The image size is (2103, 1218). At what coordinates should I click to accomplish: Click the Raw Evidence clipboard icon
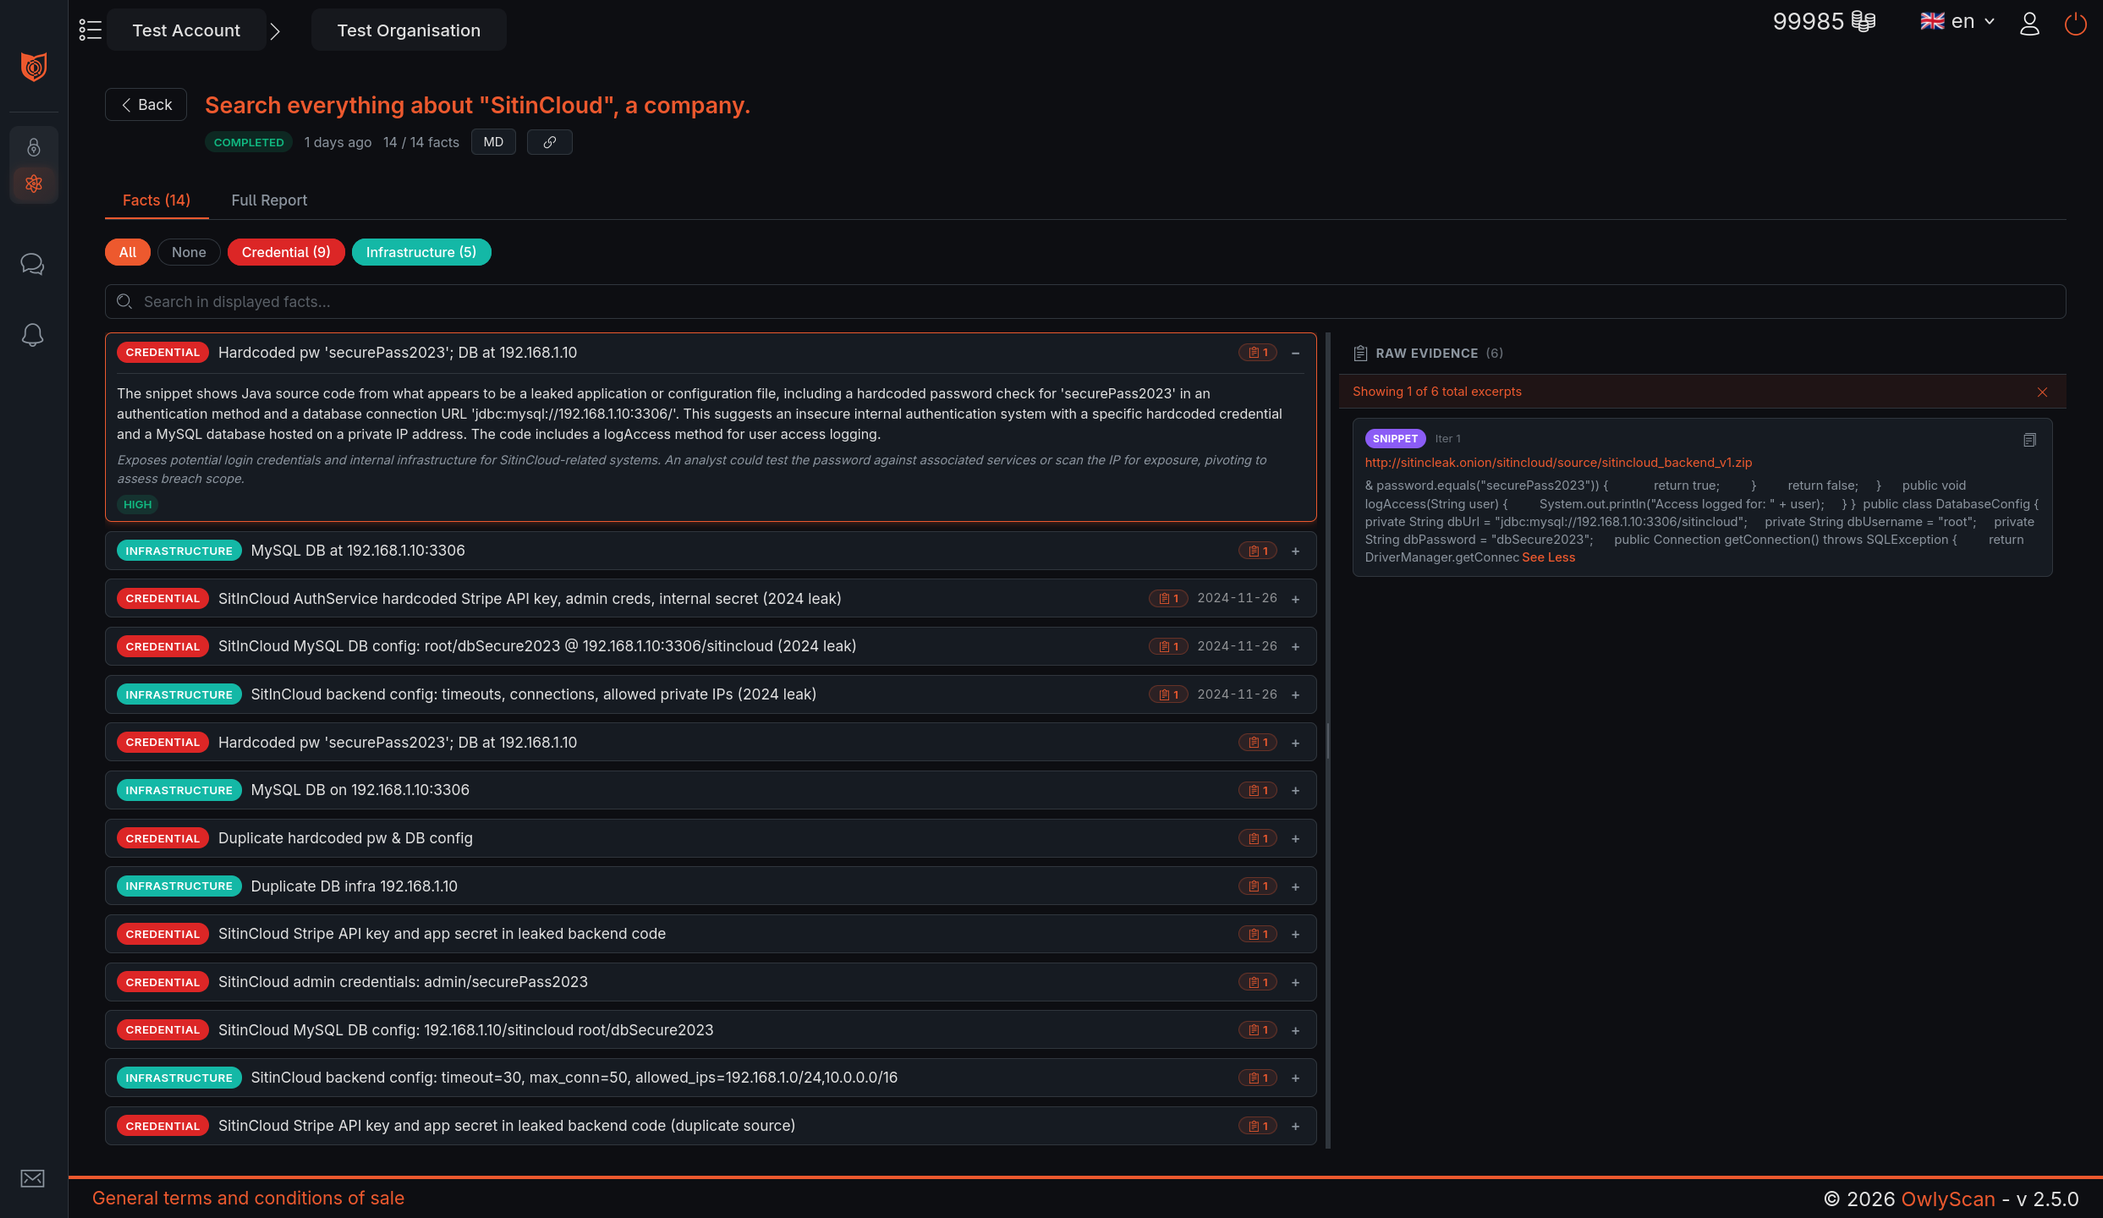[x=1360, y=353]
